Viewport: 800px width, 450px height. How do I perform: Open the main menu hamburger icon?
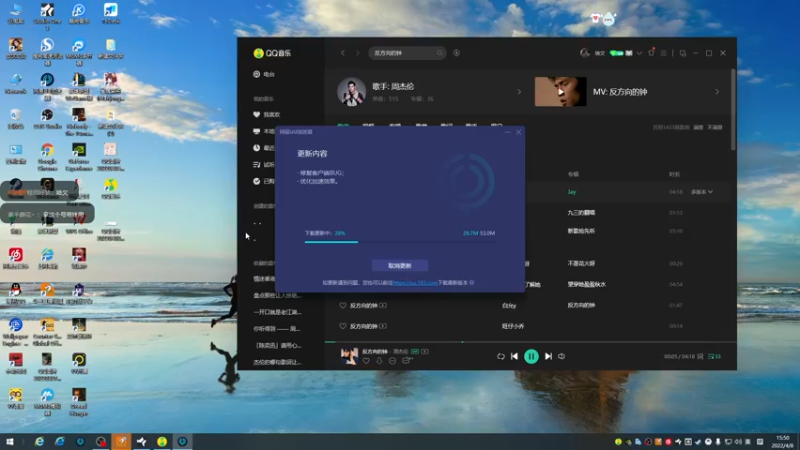tap(663, 53)
